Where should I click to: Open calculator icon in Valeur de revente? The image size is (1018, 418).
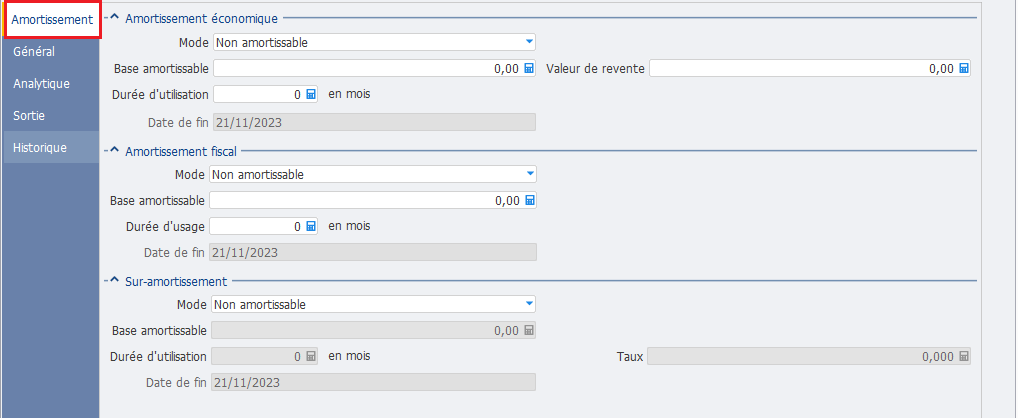pyautogui.click(x=964, y=69)
